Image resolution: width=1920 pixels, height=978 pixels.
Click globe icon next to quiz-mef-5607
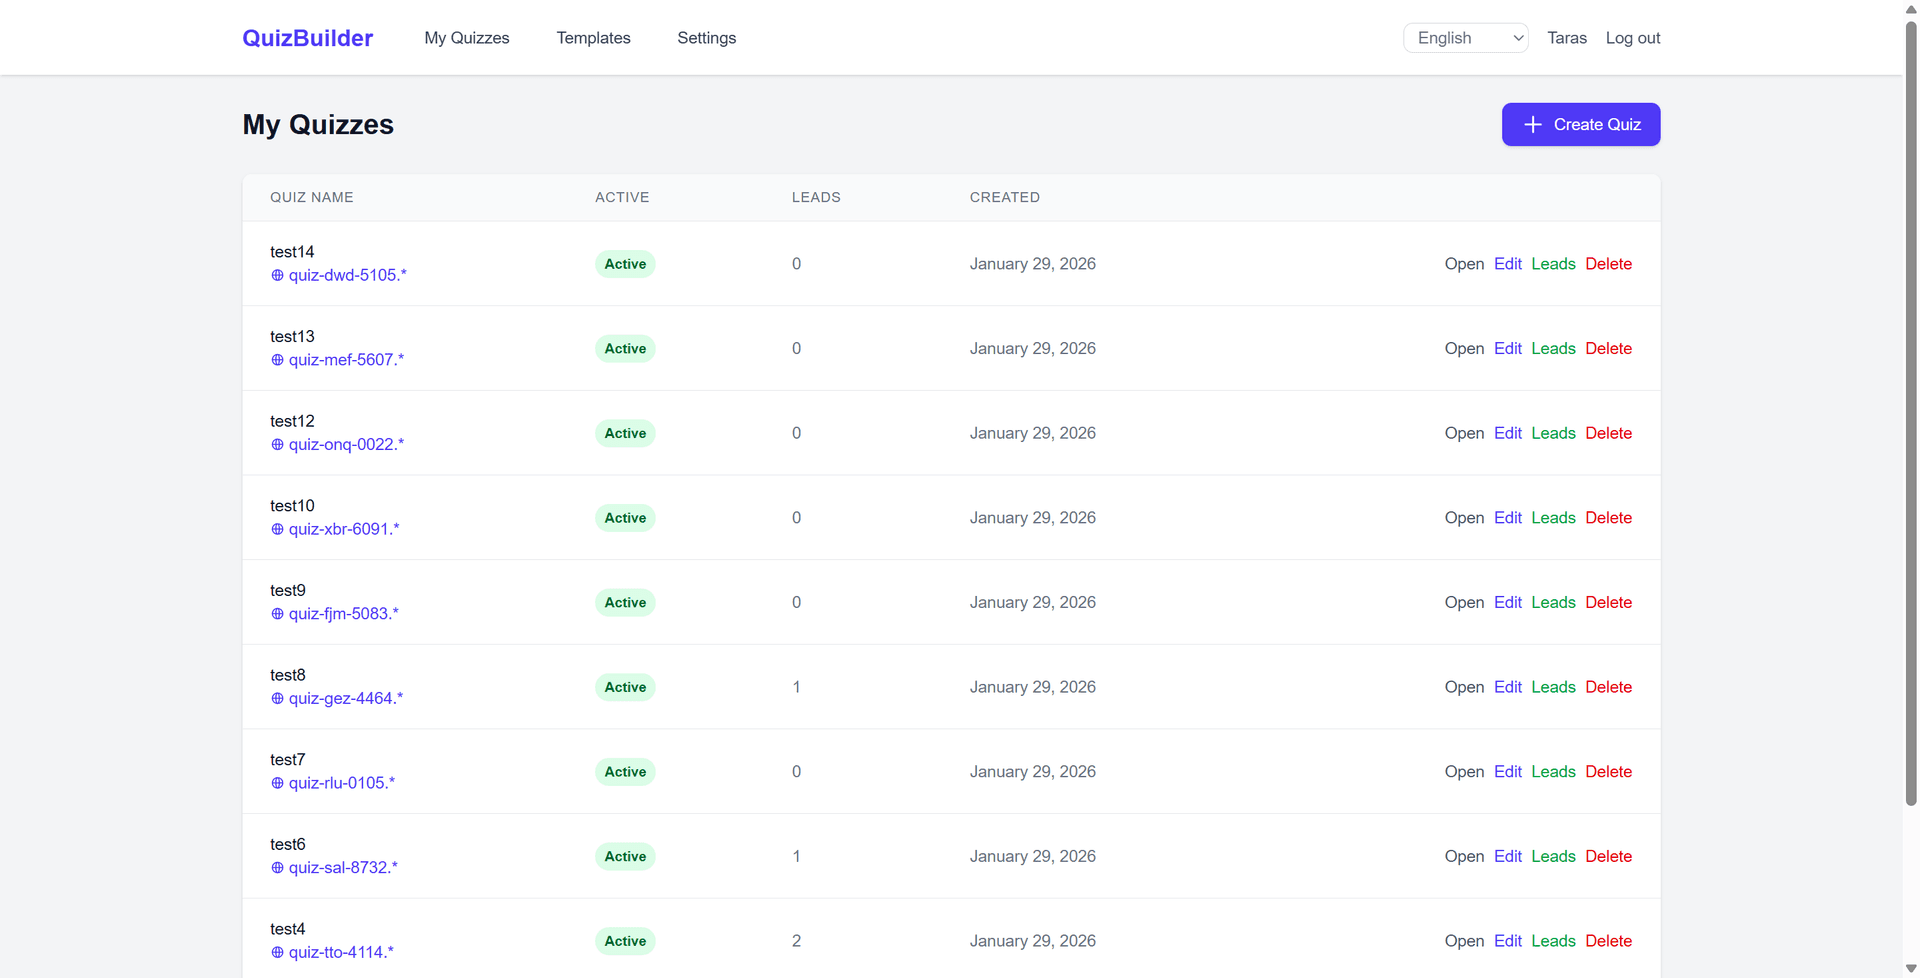coord(277,360)
